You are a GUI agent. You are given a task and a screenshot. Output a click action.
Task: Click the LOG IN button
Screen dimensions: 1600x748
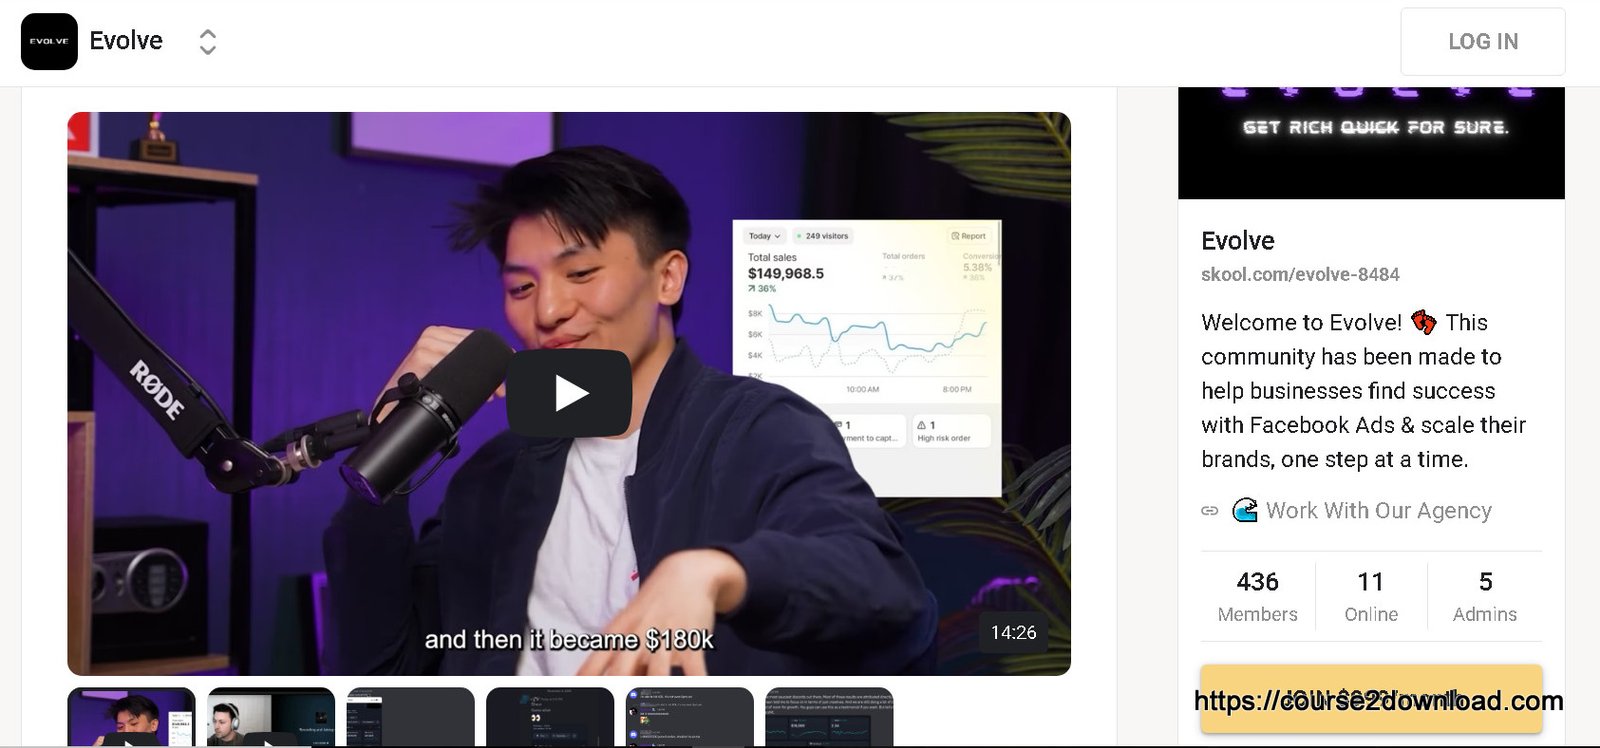(x=1483, y=41)
